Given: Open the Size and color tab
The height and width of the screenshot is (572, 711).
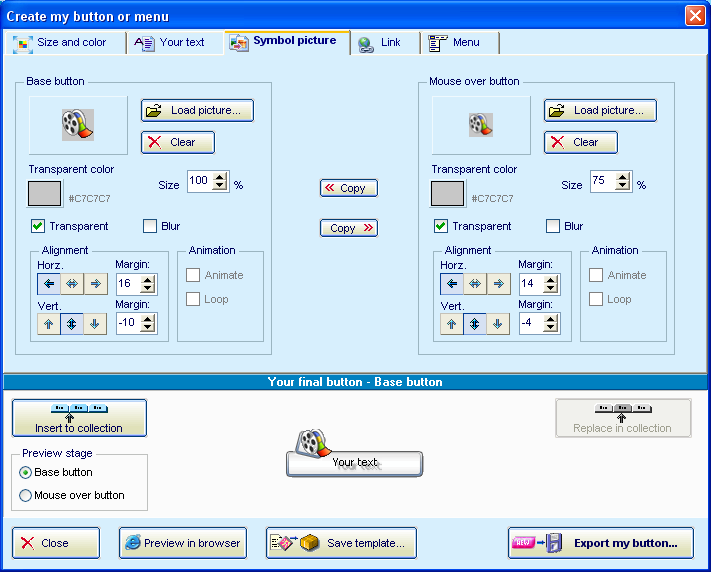Looking at the screenshot, I should tap(65, 43).
